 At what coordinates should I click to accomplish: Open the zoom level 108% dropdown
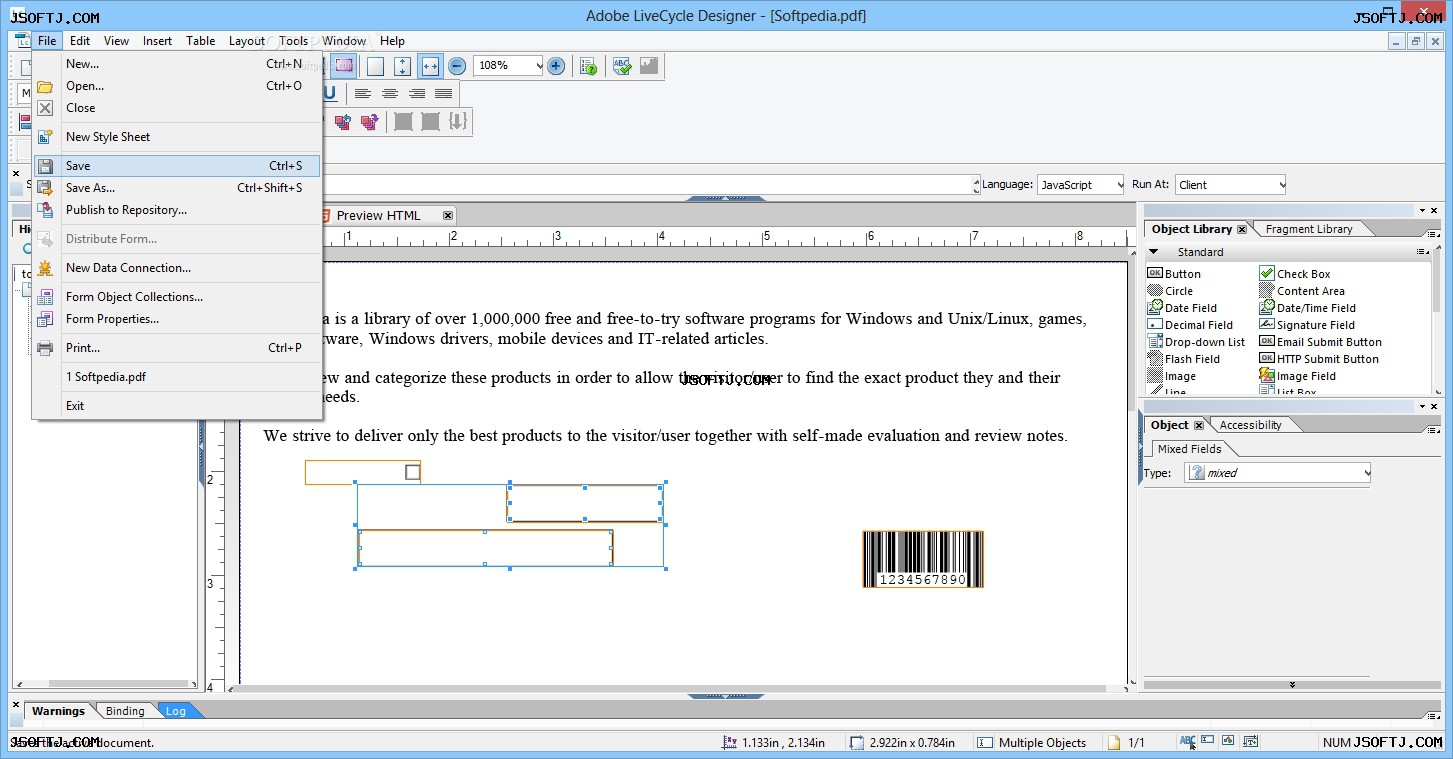point(539,66)
